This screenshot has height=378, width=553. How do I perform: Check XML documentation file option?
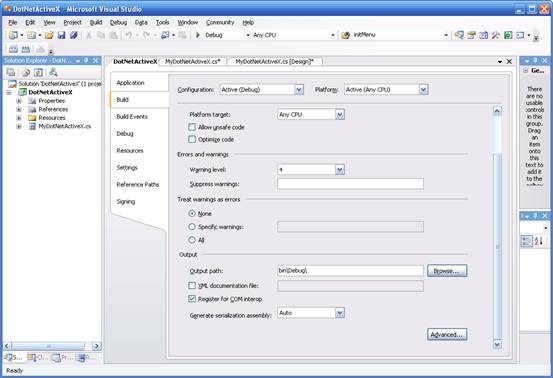click(x=192, y=285)
